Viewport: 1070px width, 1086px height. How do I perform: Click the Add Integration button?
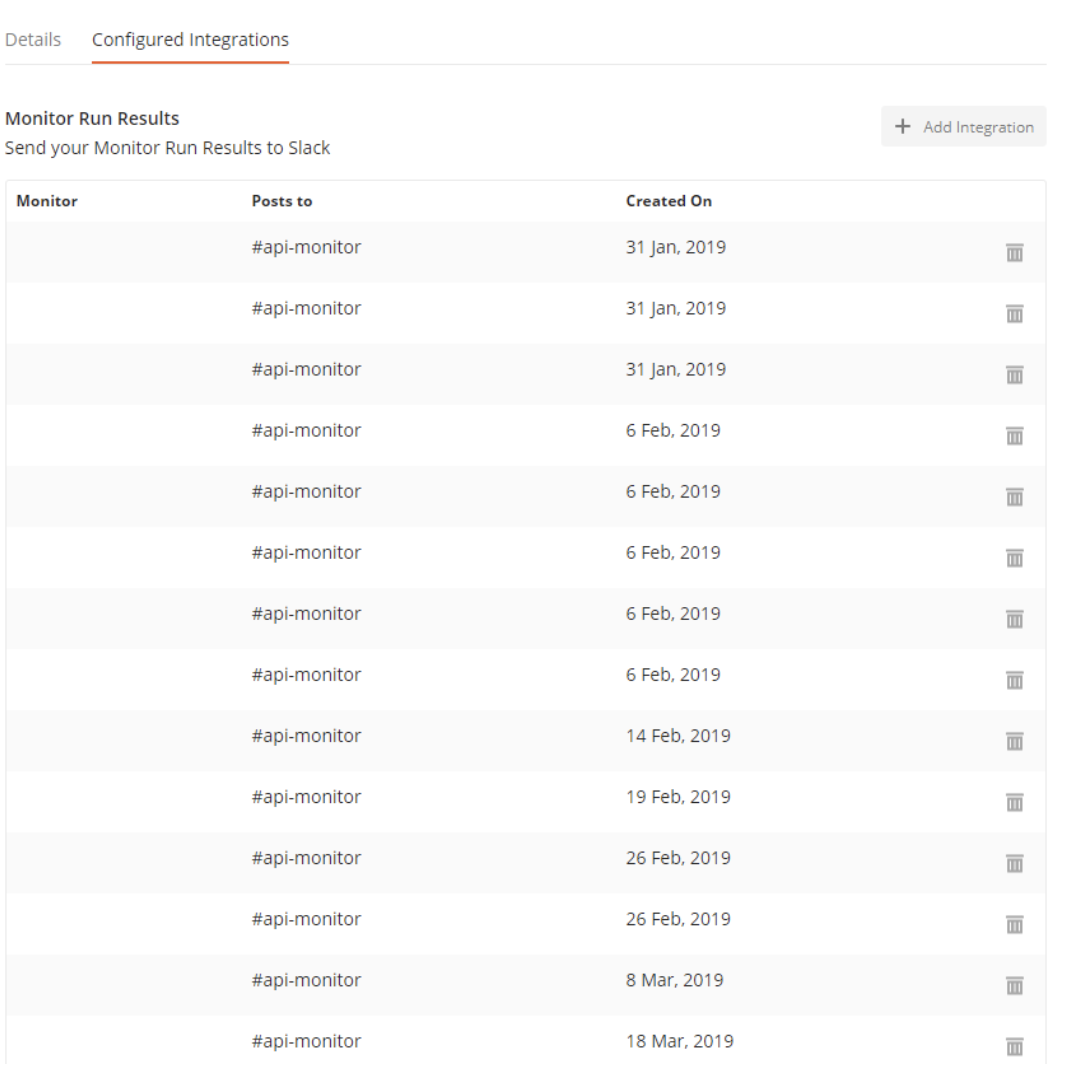tap(963, 126)
